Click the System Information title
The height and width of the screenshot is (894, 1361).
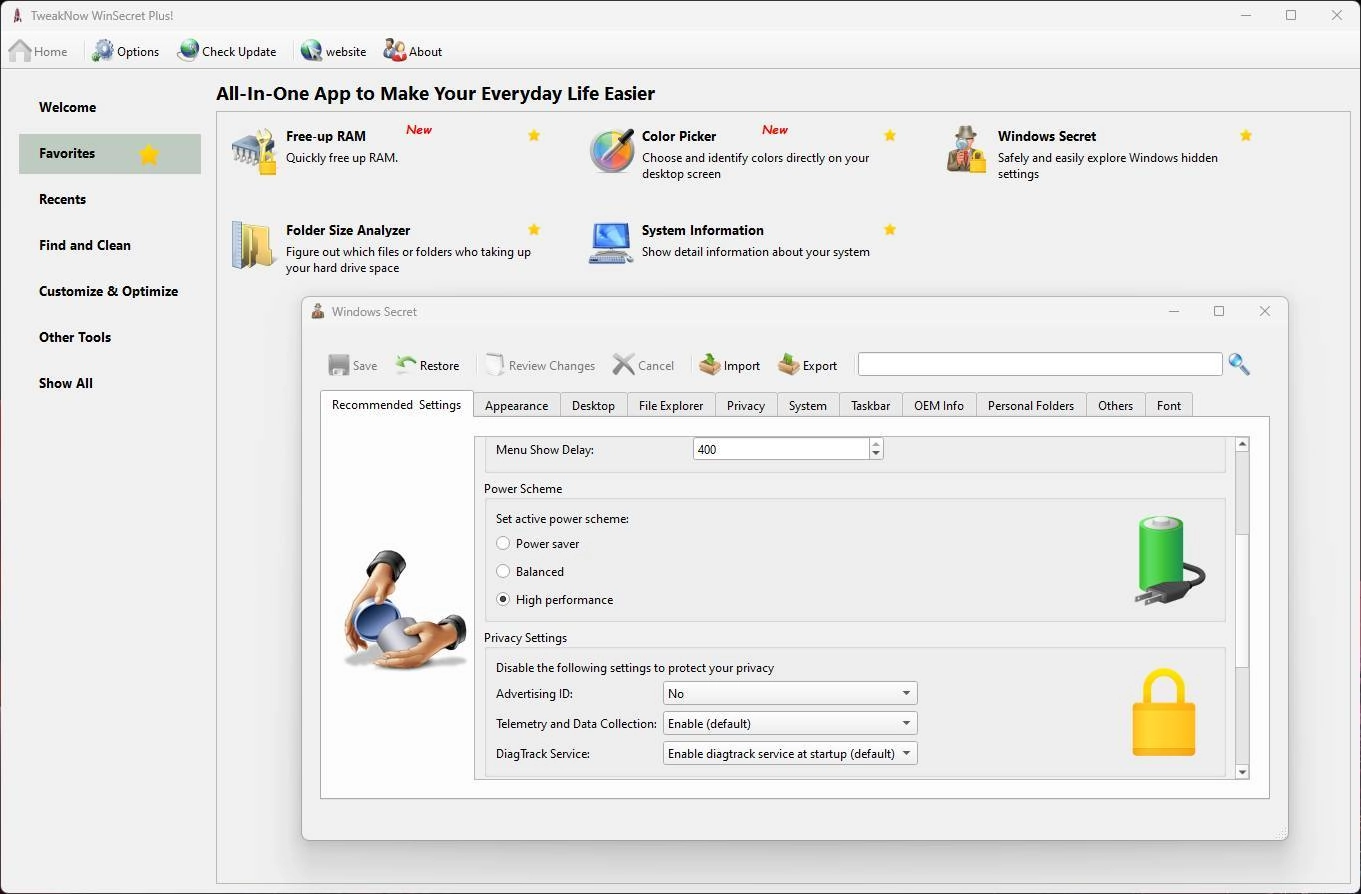click(703, 230)
